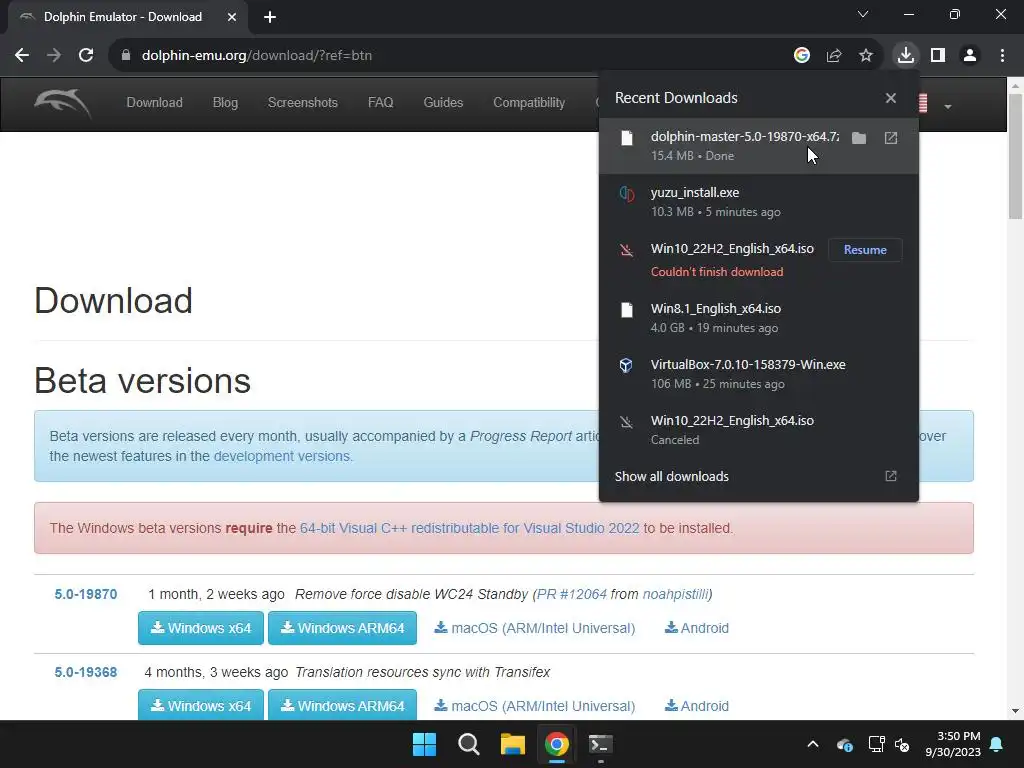Open version 5.0-19368 link

pos(86,672)
